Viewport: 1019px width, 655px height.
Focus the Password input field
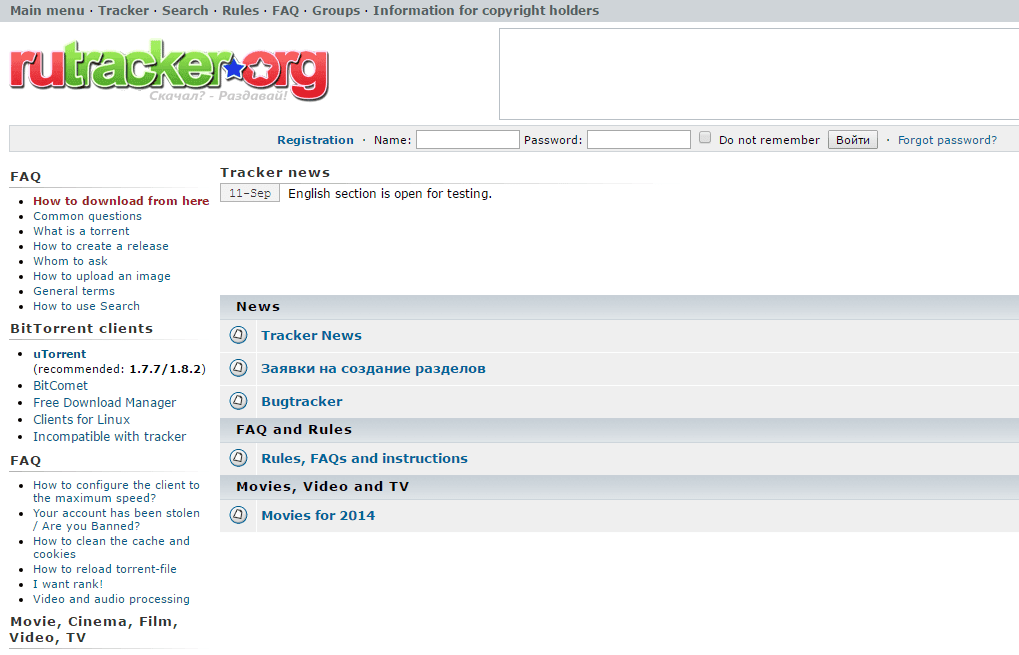pyautogui.click(x=639, y=140)
